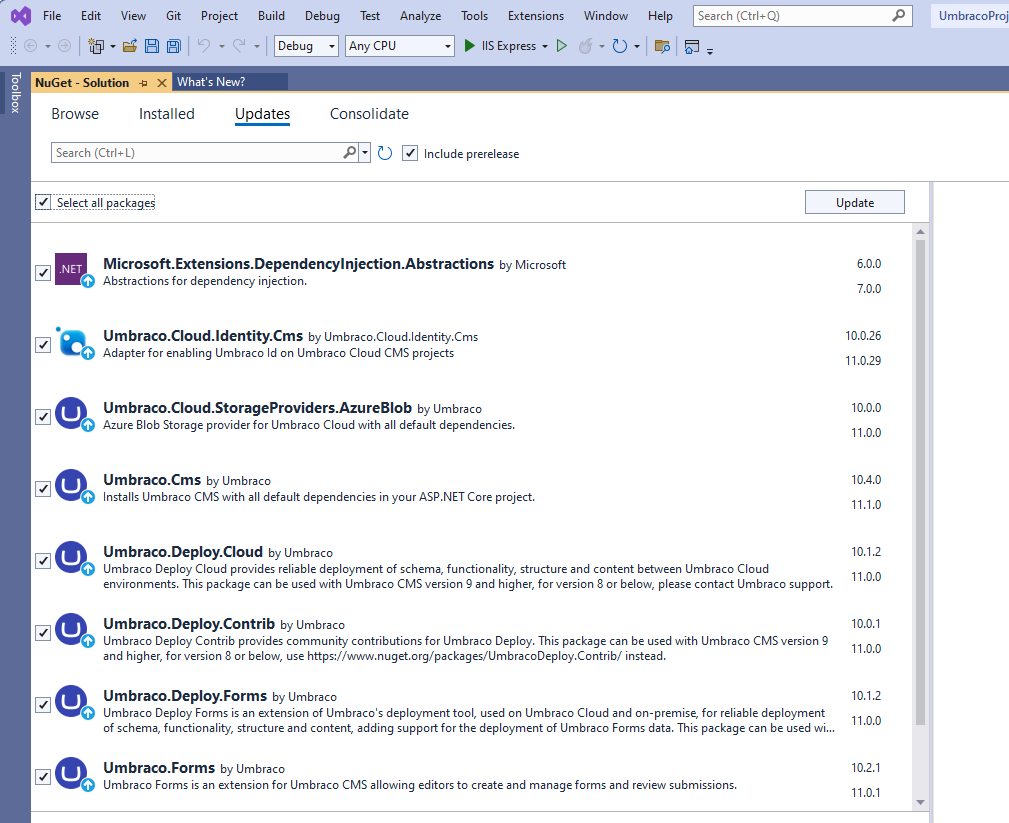Click the package list scroll down arrow
This screenshot has width=1009, height=823.
(920, 802)
